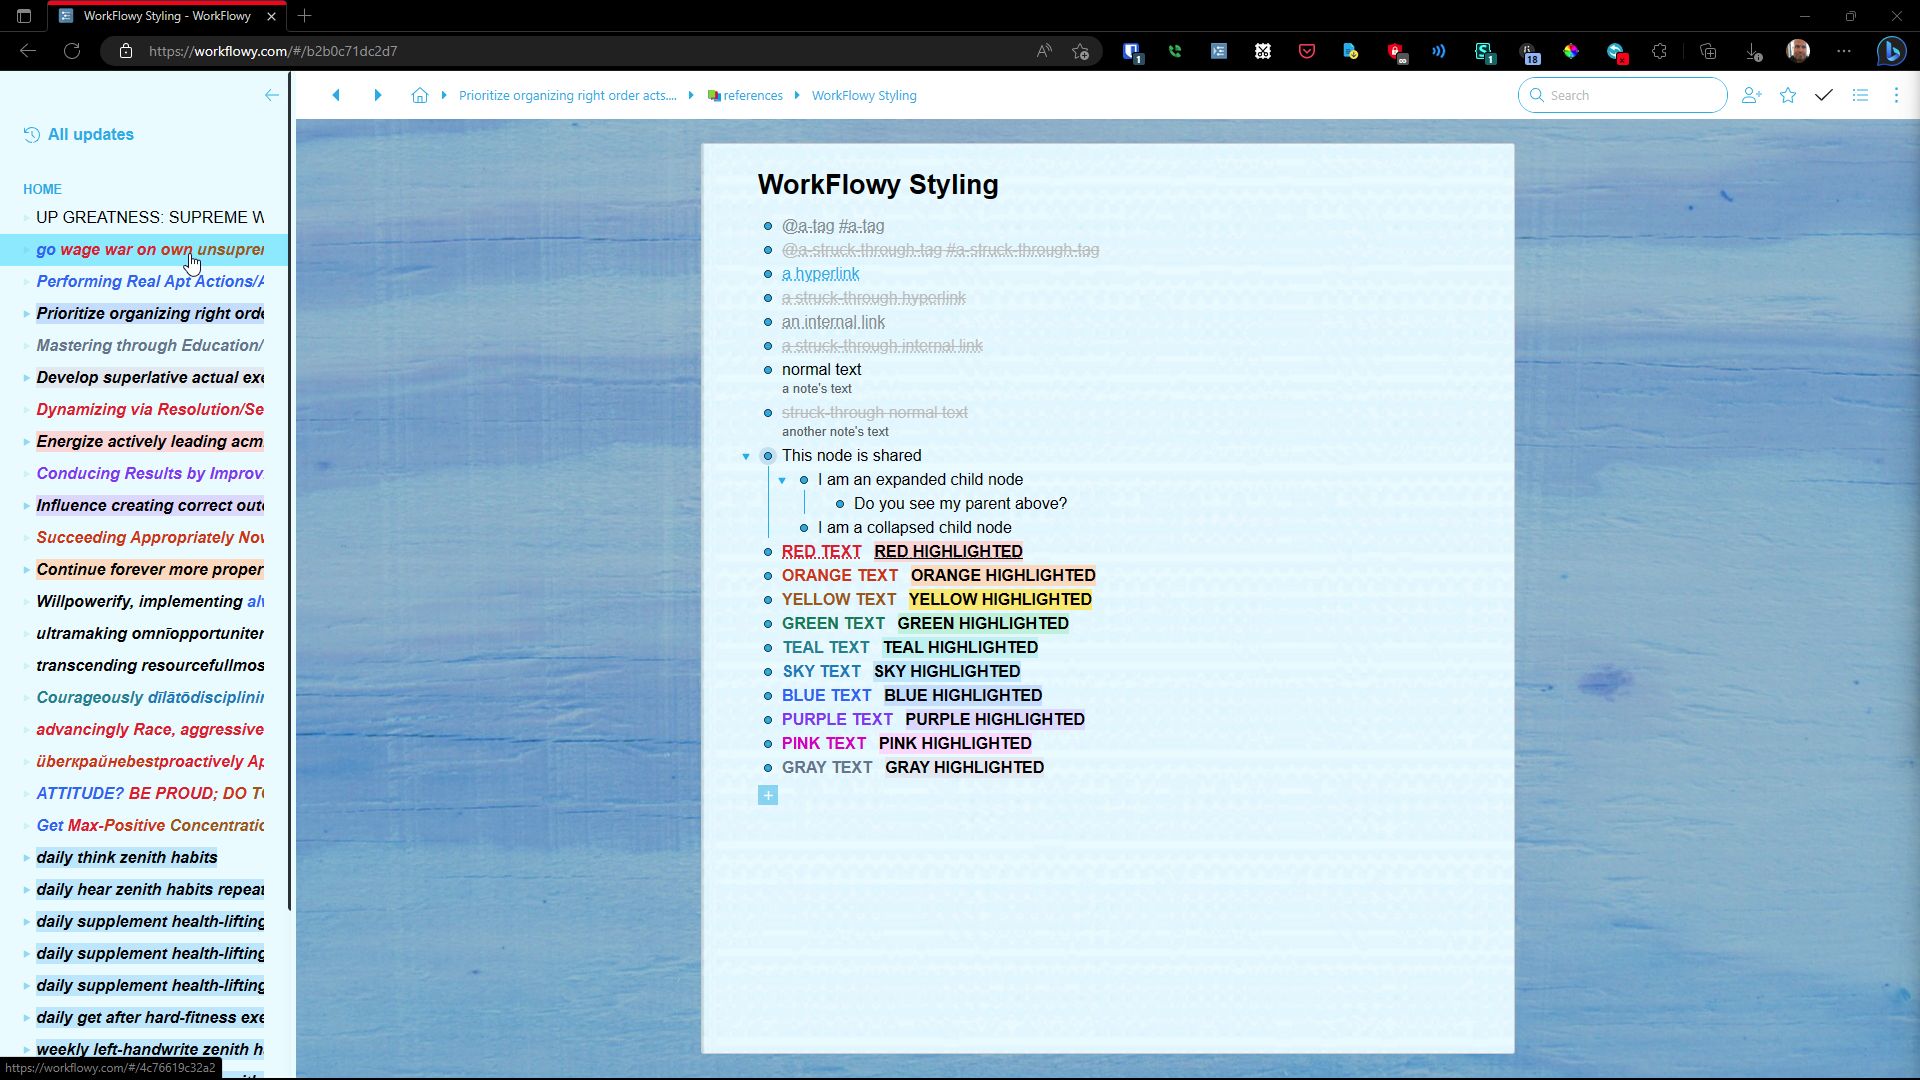Viewport: 1920px width, 1080px height.
Task: Open 'references' breadcrumb
Action: pyautogui.click(x=745, y=95)
